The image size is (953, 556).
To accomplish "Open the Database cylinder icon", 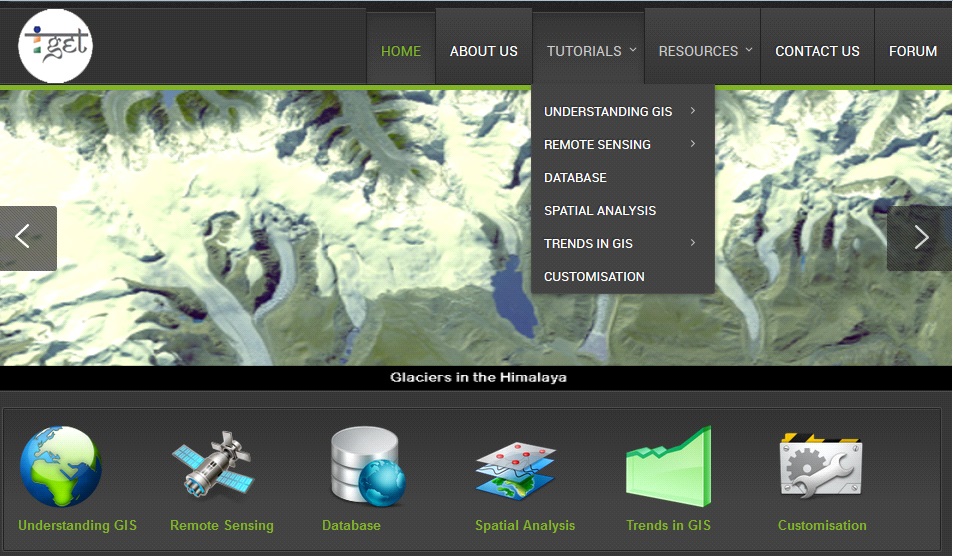I will [368, 467].
